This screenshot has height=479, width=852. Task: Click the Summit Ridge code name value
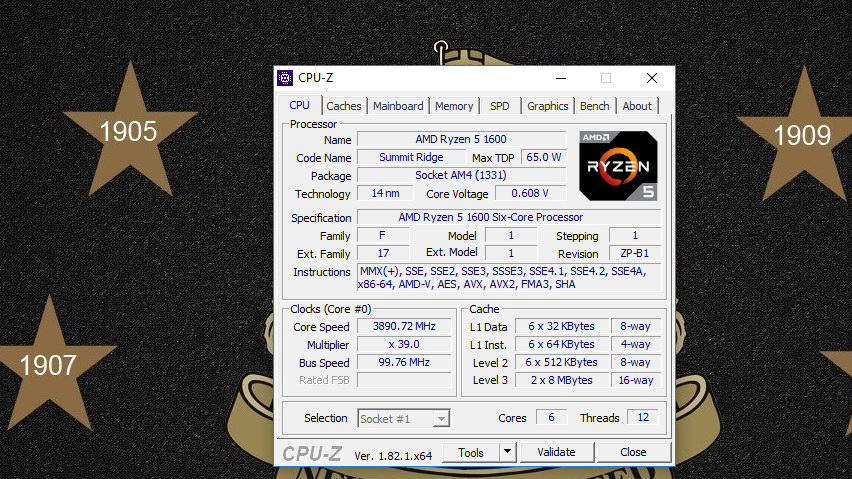[411, 157]
